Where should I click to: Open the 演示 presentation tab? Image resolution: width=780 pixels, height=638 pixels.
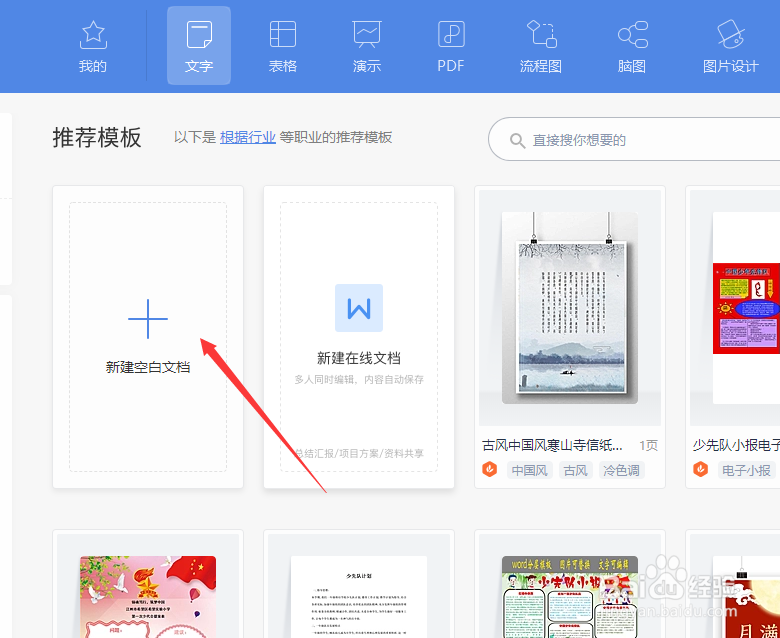pos(367,46)
